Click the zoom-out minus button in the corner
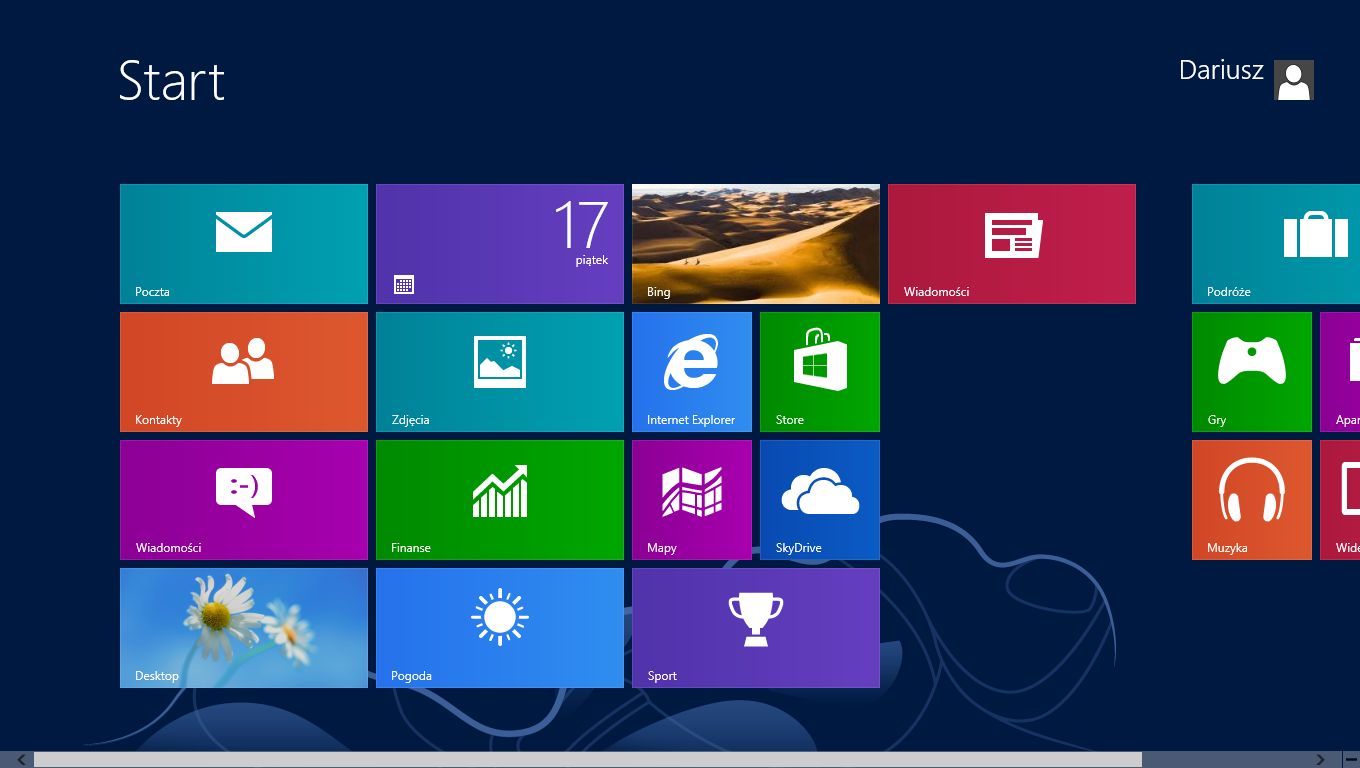The width and height of the screenshot is (1360, 768). pyautogui.click(x=1349, y=760)
